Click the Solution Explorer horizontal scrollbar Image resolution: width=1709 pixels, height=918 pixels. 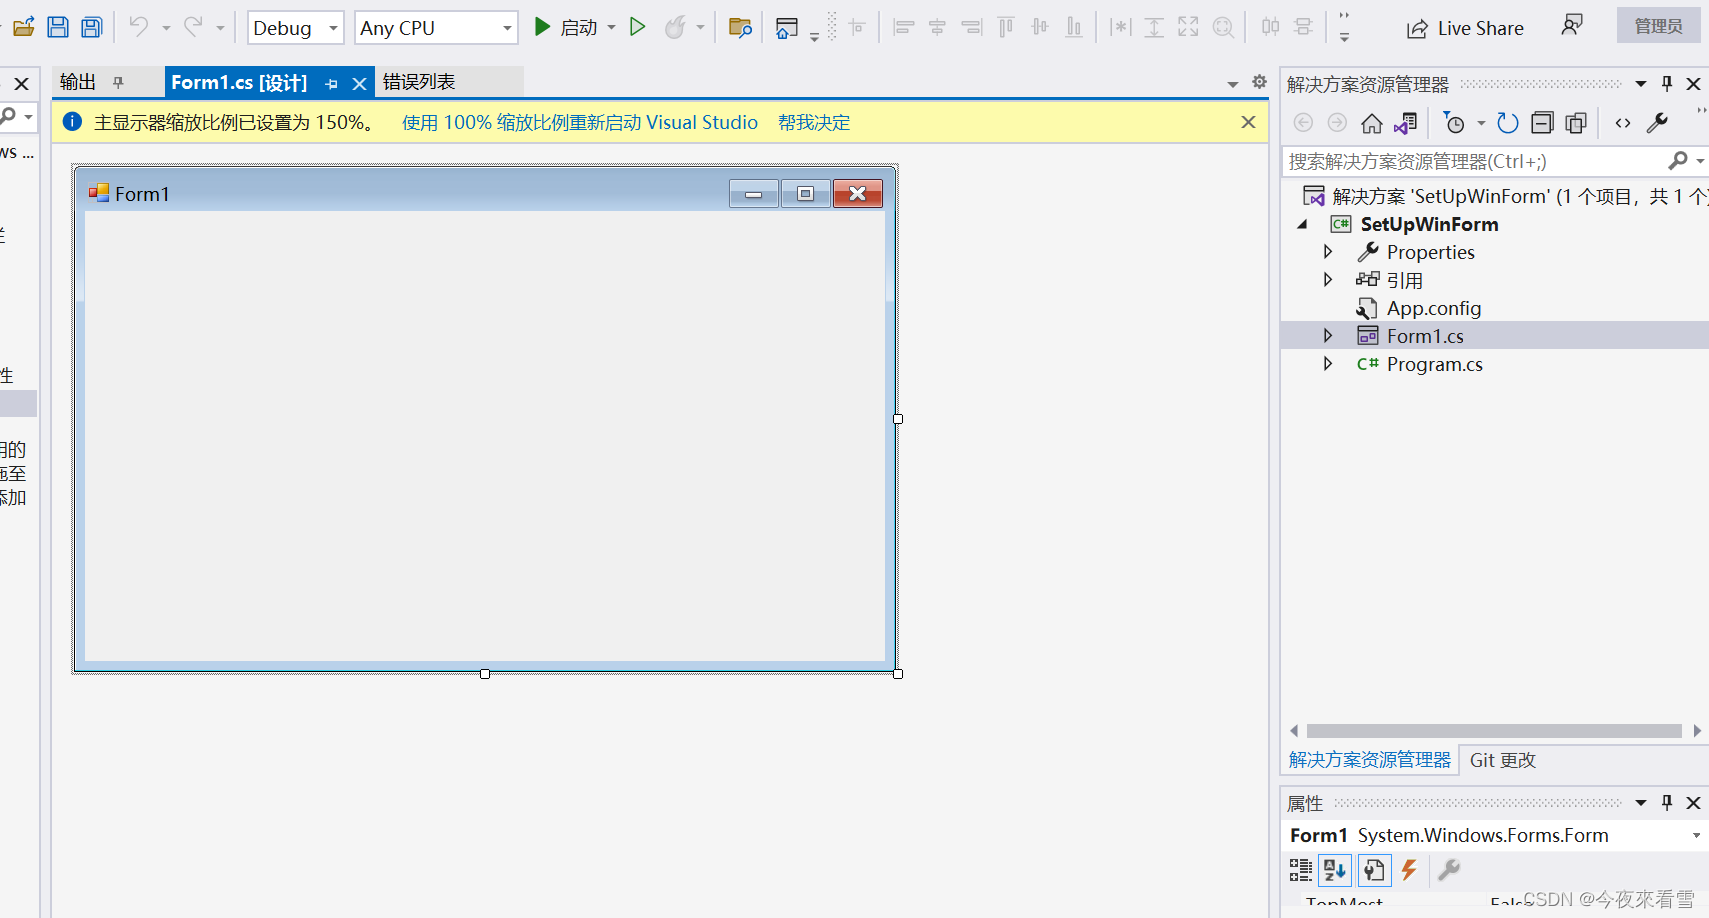click(1494, 731)
